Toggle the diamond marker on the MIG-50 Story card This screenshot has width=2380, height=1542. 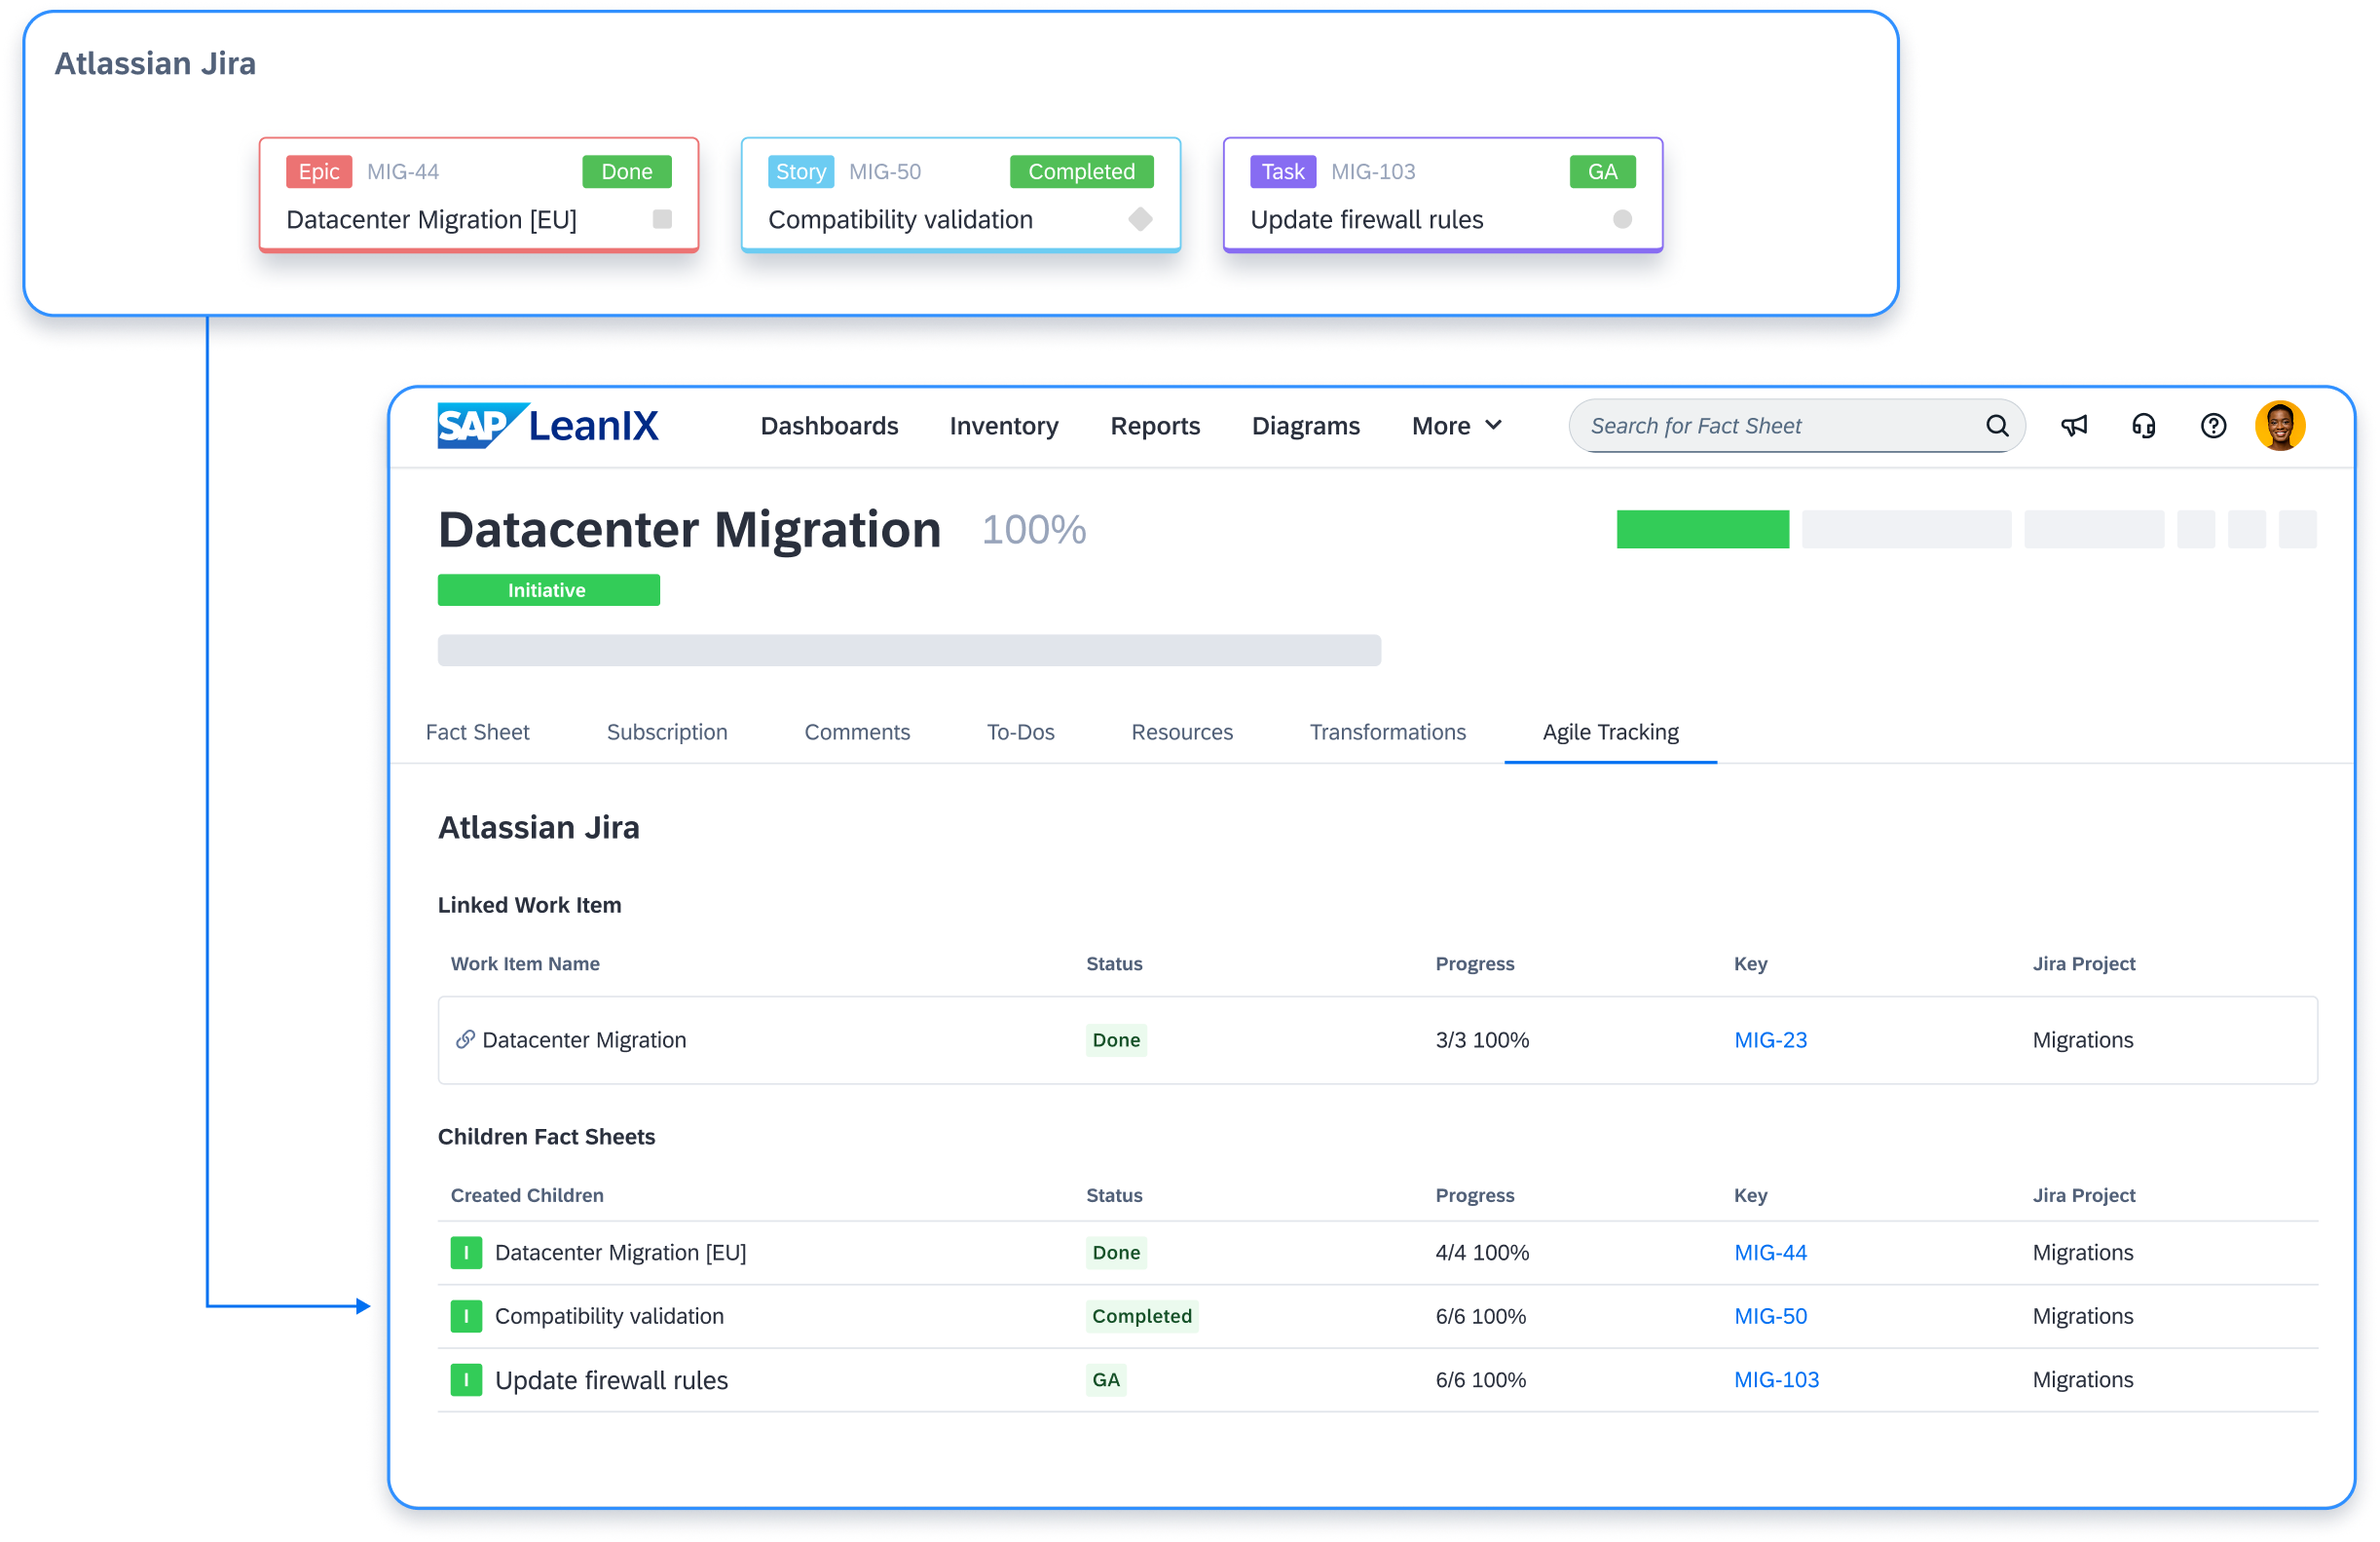point(1141,219)
